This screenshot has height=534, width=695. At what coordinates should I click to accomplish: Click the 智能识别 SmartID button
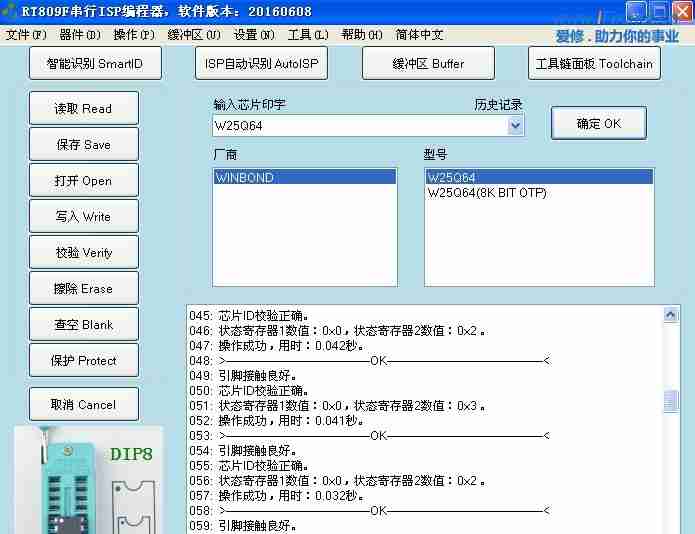click(x=94, y=64)
